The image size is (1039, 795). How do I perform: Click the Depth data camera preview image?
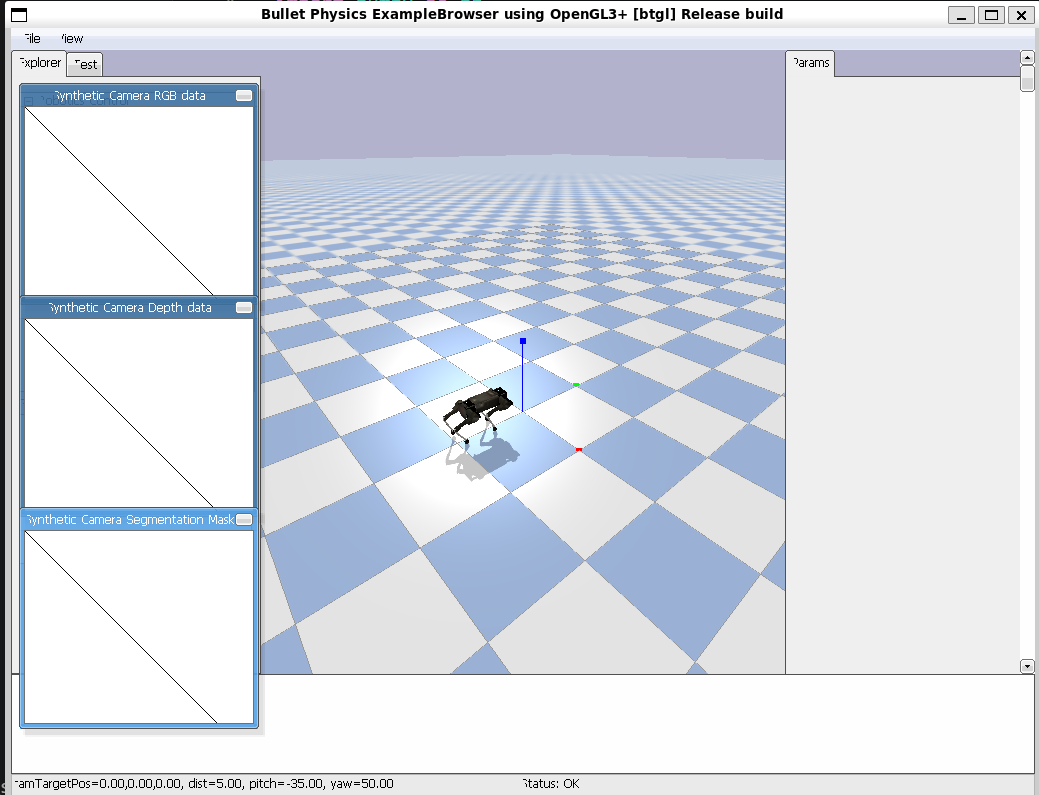pyautogui.click(x=139, y=413)
